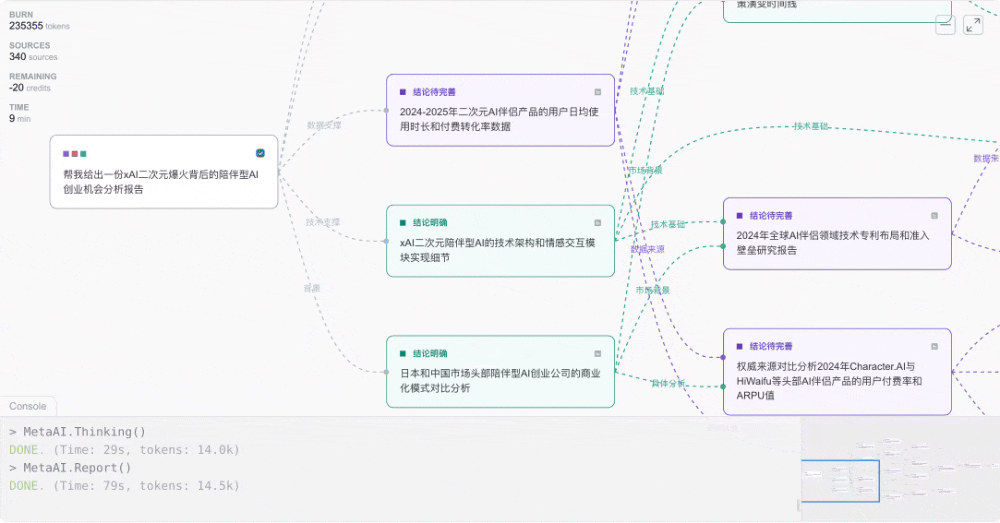Click the purple status square on the Character.AI与HiWaifu node
This screenshot has height=523, width=1000.
pos(739,346)
